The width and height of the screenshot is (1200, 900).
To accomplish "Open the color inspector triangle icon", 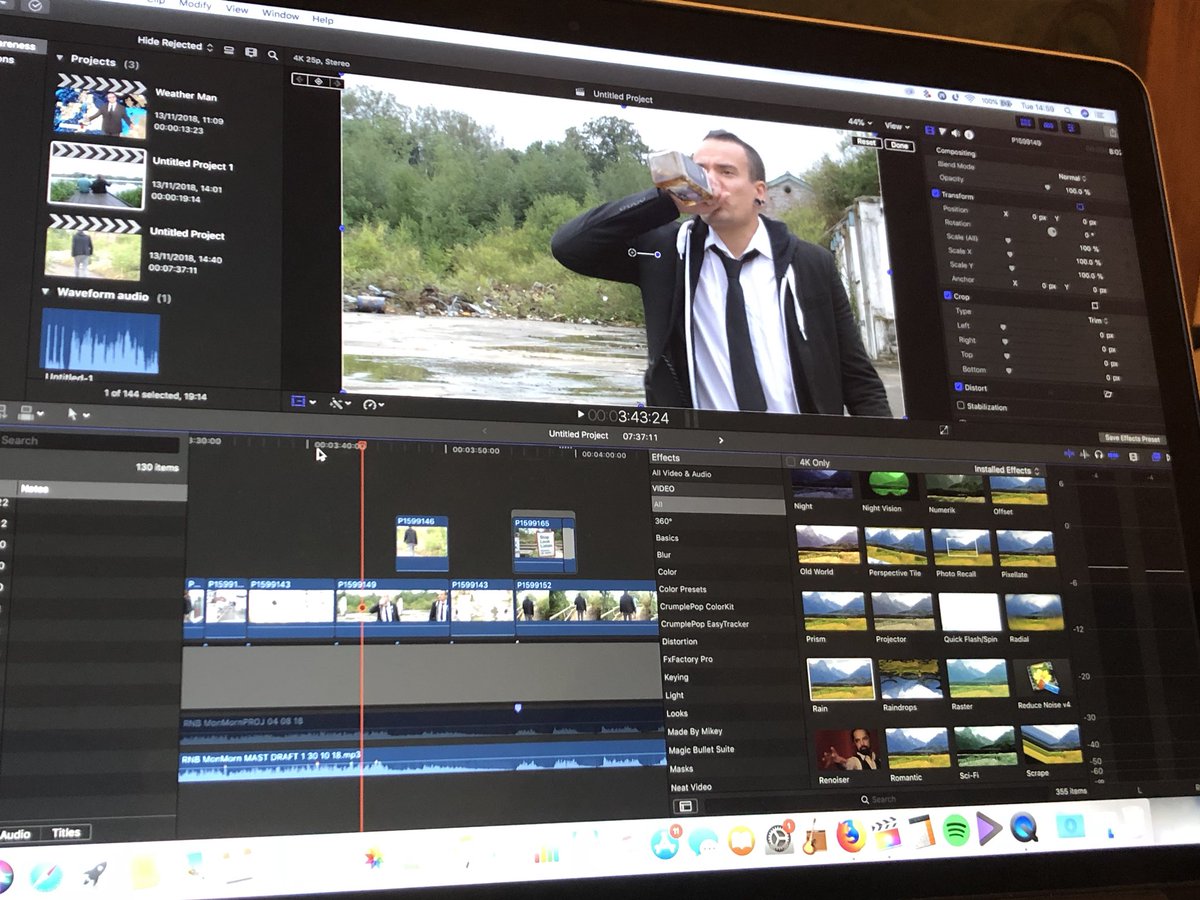I will pyautogui.click(x=943, y=132).
